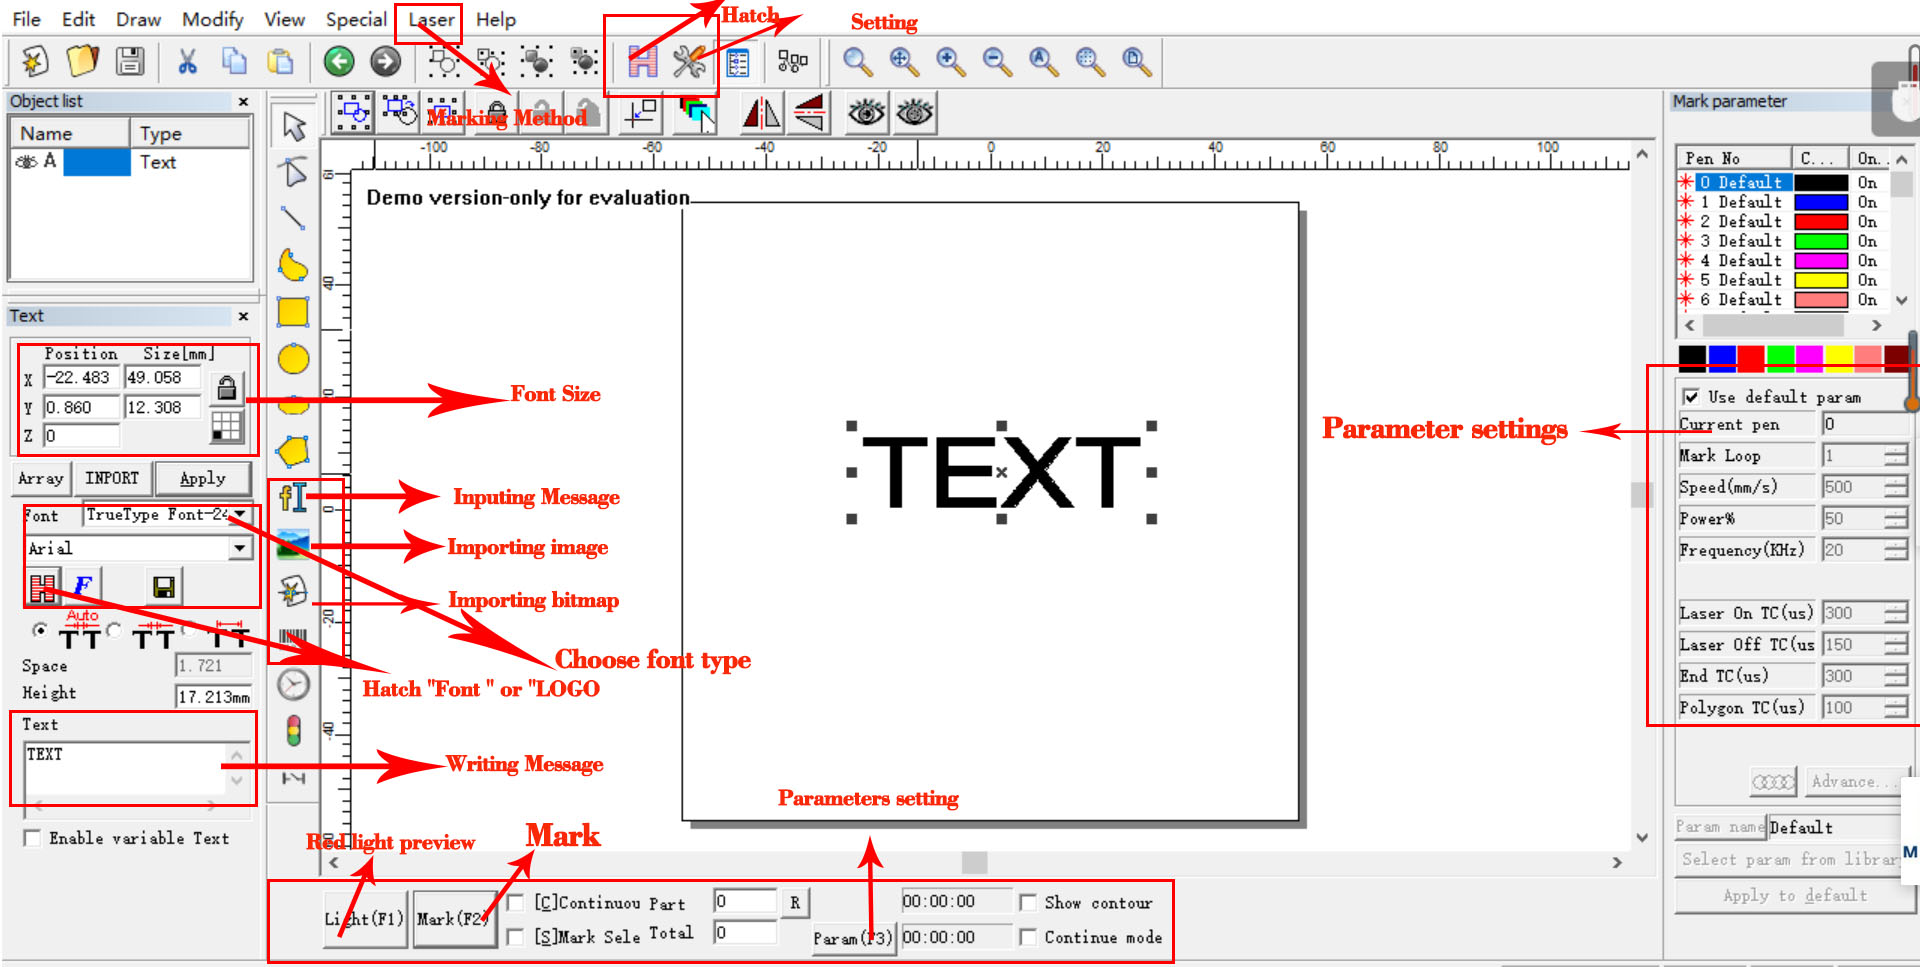Open the Hatch tool in top toolbar
The image size is (1920, 967).
[642, 62]
